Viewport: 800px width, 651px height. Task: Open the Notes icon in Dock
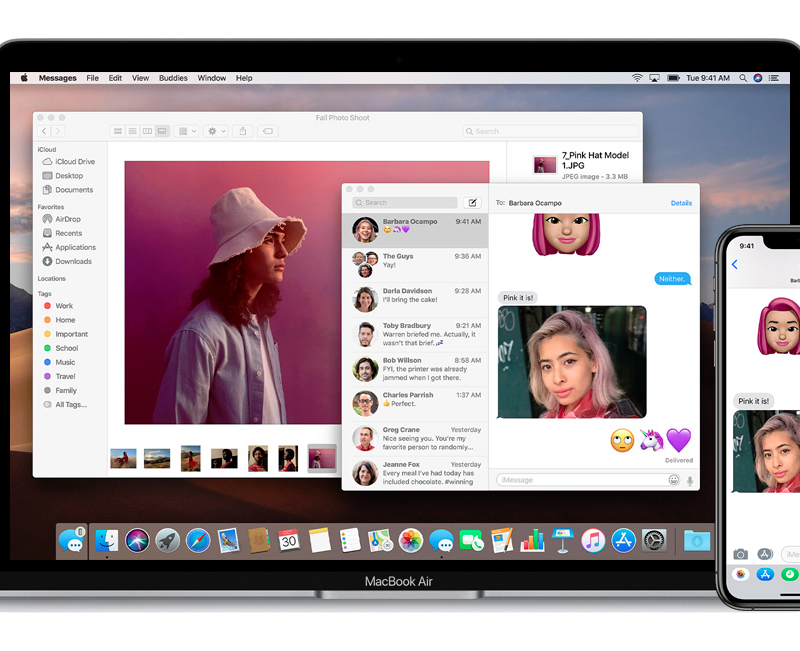(x=319, y=541)
